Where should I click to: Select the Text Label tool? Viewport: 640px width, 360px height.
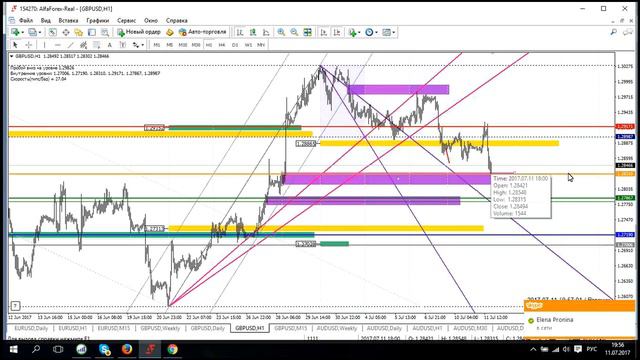[122, 45]
